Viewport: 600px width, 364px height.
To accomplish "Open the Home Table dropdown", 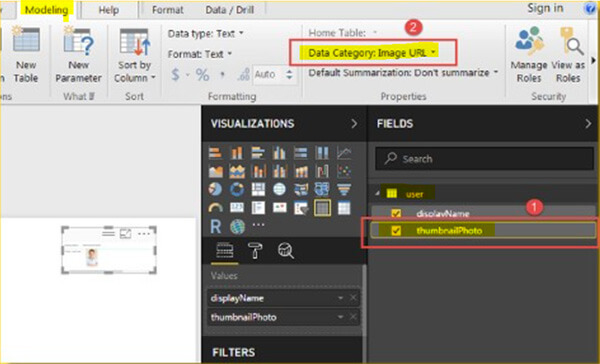I will pos(343,33).
